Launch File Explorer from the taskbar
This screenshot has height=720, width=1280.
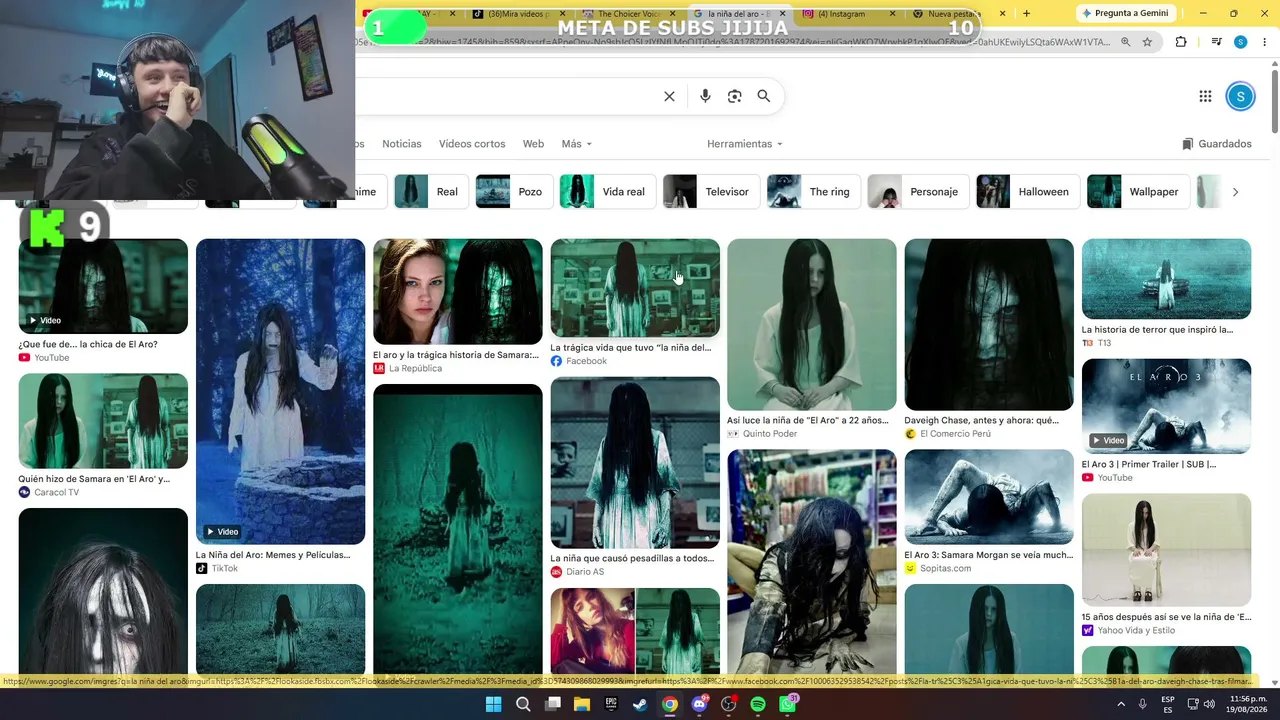click(582, 704)
